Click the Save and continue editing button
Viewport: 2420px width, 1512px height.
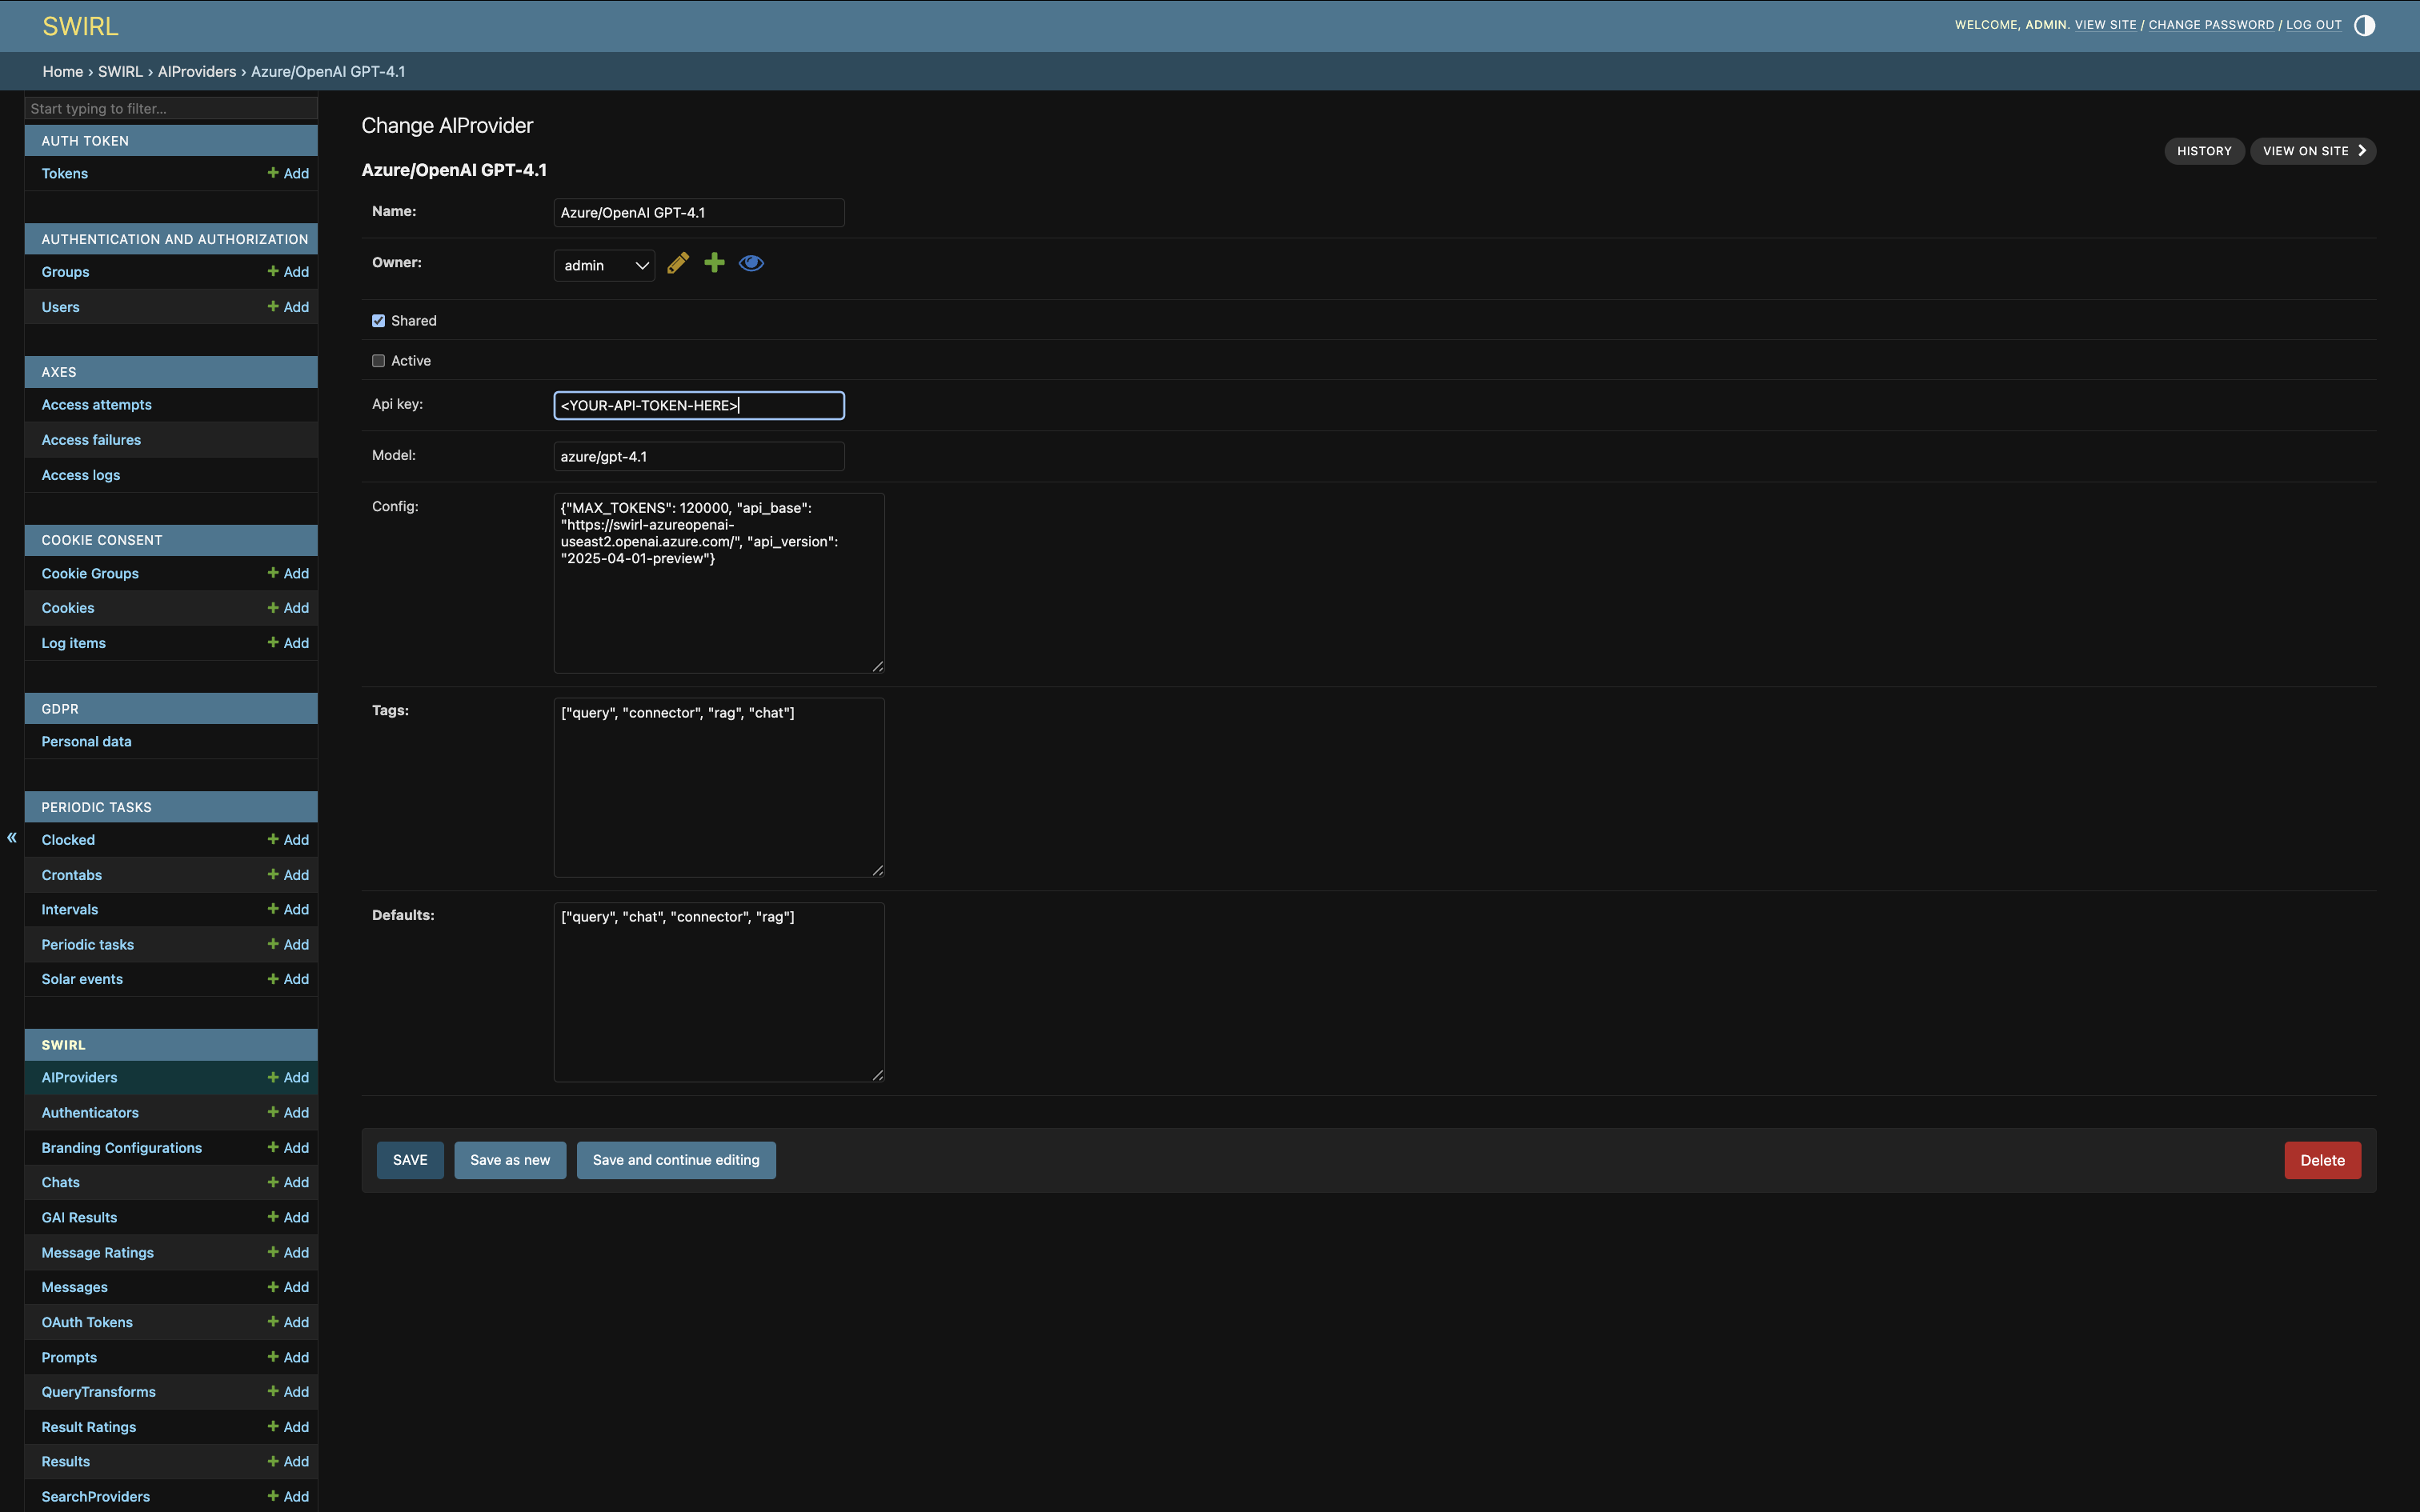(x=676, y=1160)
